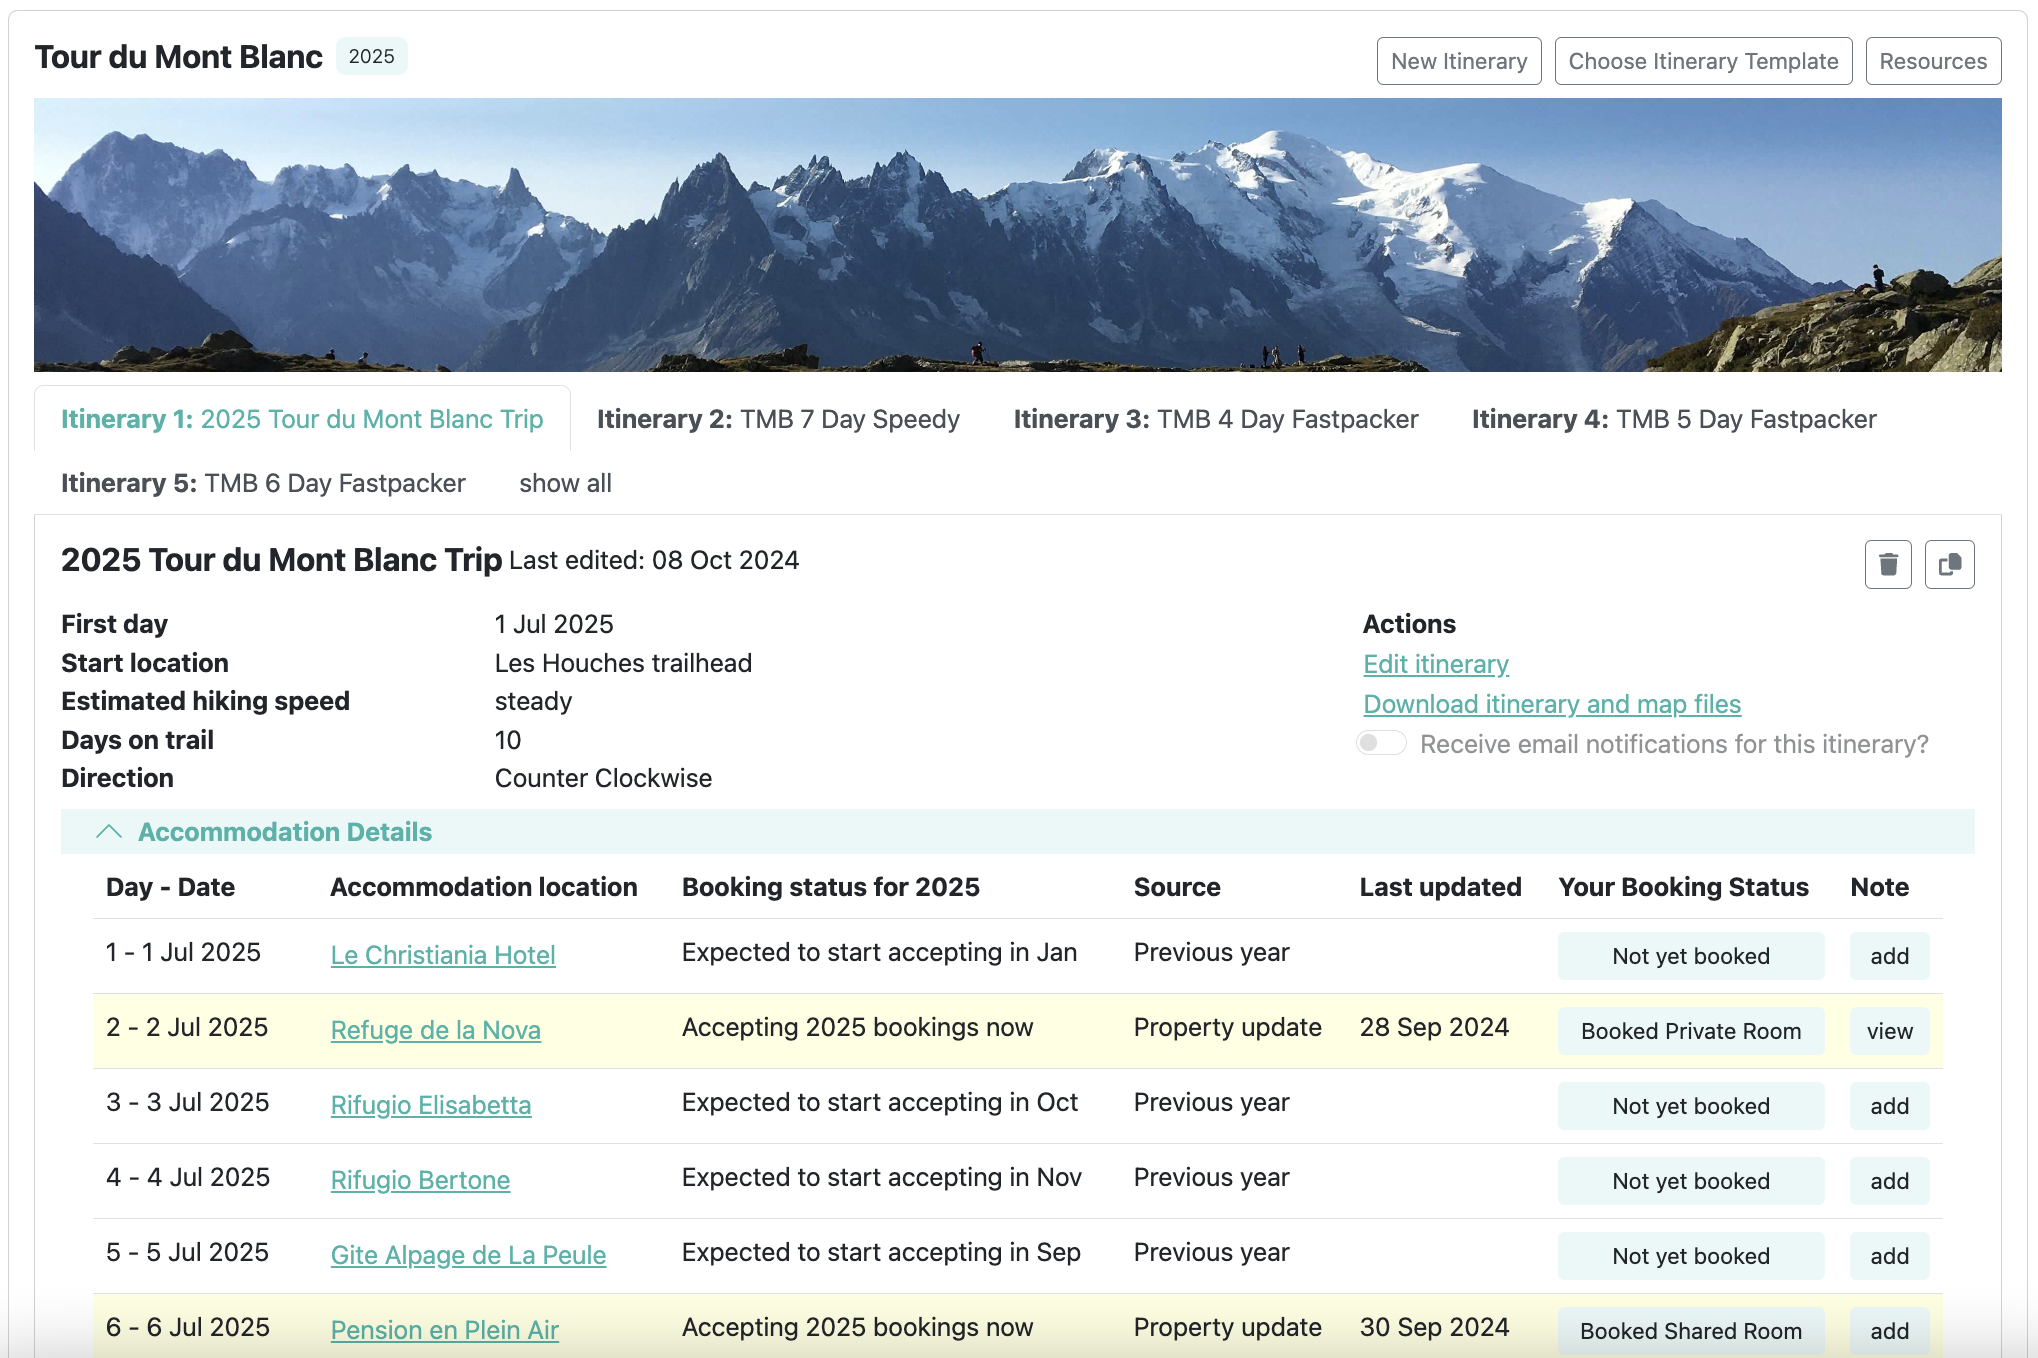Screen dimensions: 2038x1358
Task: View note for Refuge de la Nova
Action: 1888,1031
